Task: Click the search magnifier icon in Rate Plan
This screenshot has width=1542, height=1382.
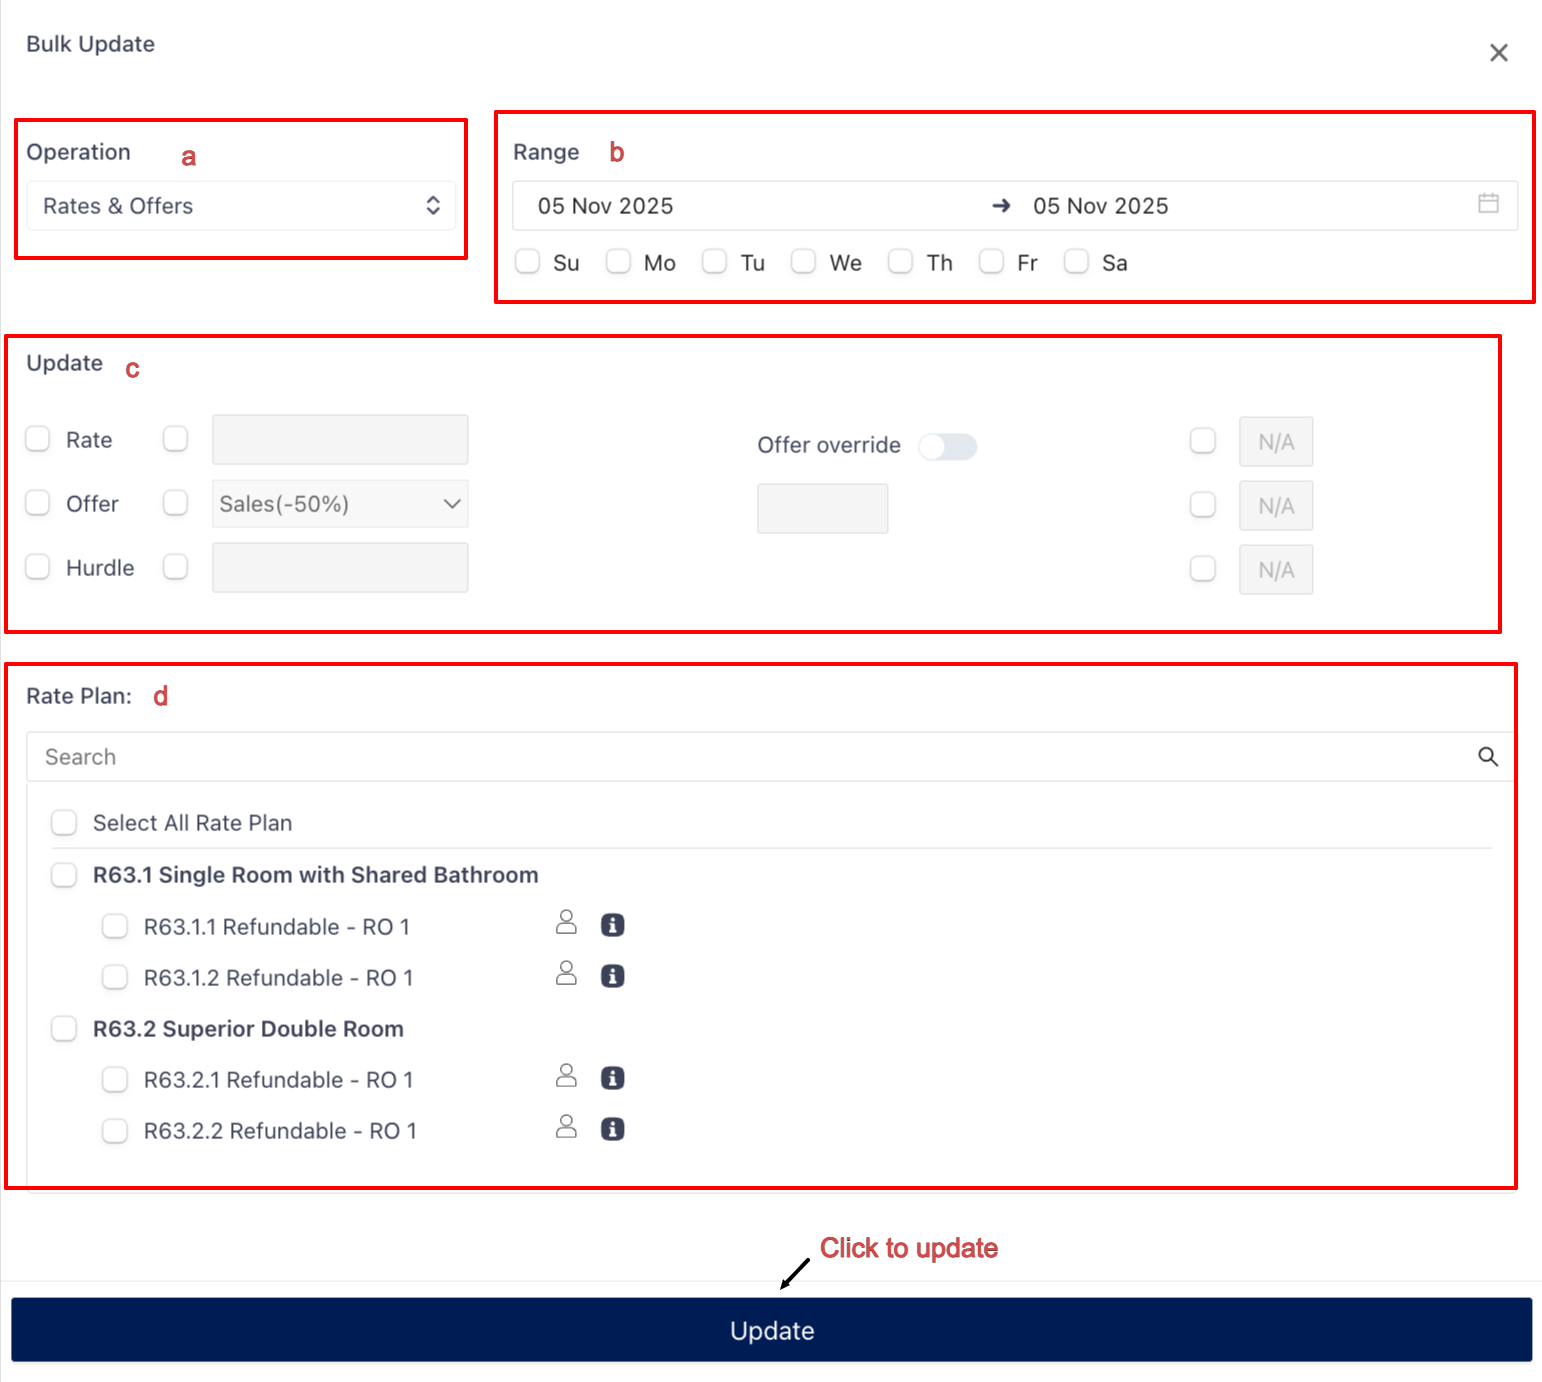Action: point(1487,757)
